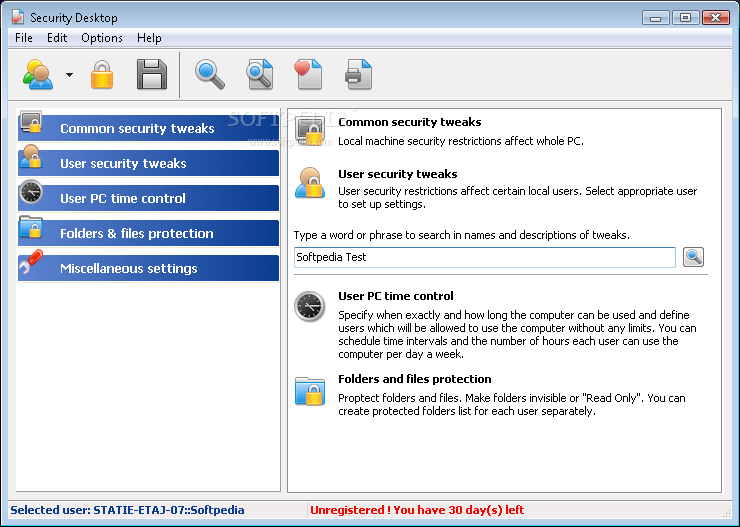740x527 pixels.
Task: Select Common security tweaks in the sidebar
Action: [x=148, y=128]
